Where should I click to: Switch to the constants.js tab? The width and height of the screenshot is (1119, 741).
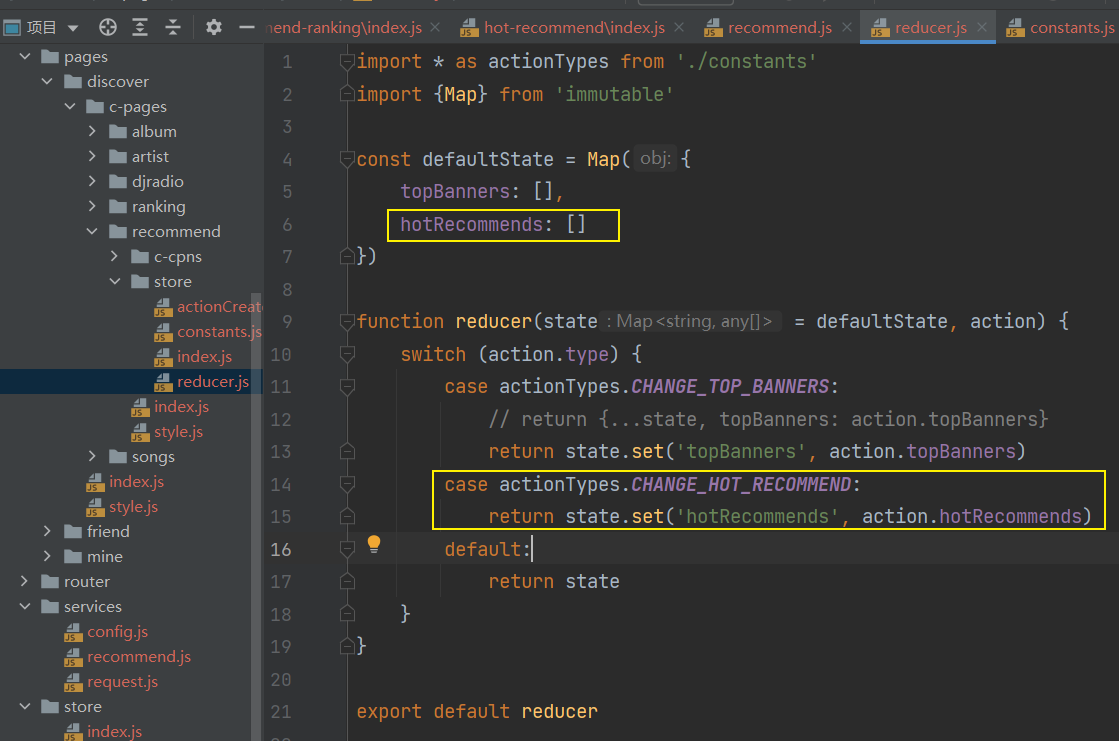click(x=1060, y=27)
